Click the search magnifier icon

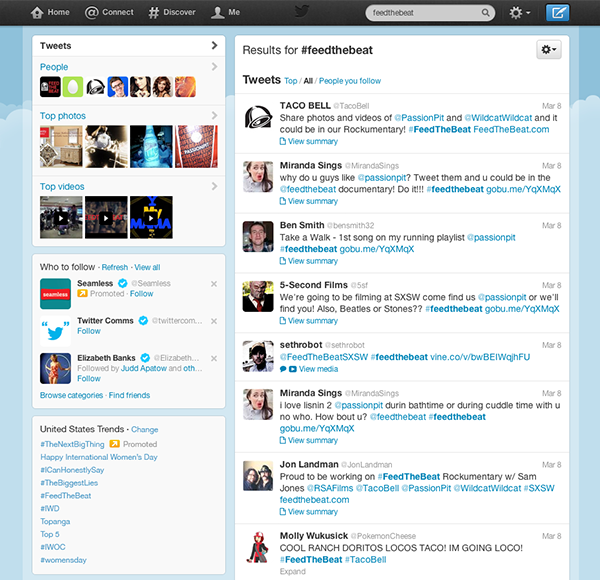tap(485, 13)
